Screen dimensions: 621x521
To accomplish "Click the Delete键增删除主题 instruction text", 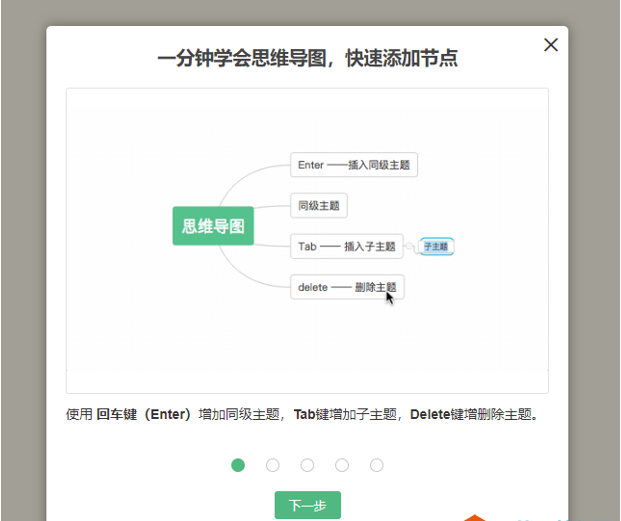I will (x=471, y=415).
